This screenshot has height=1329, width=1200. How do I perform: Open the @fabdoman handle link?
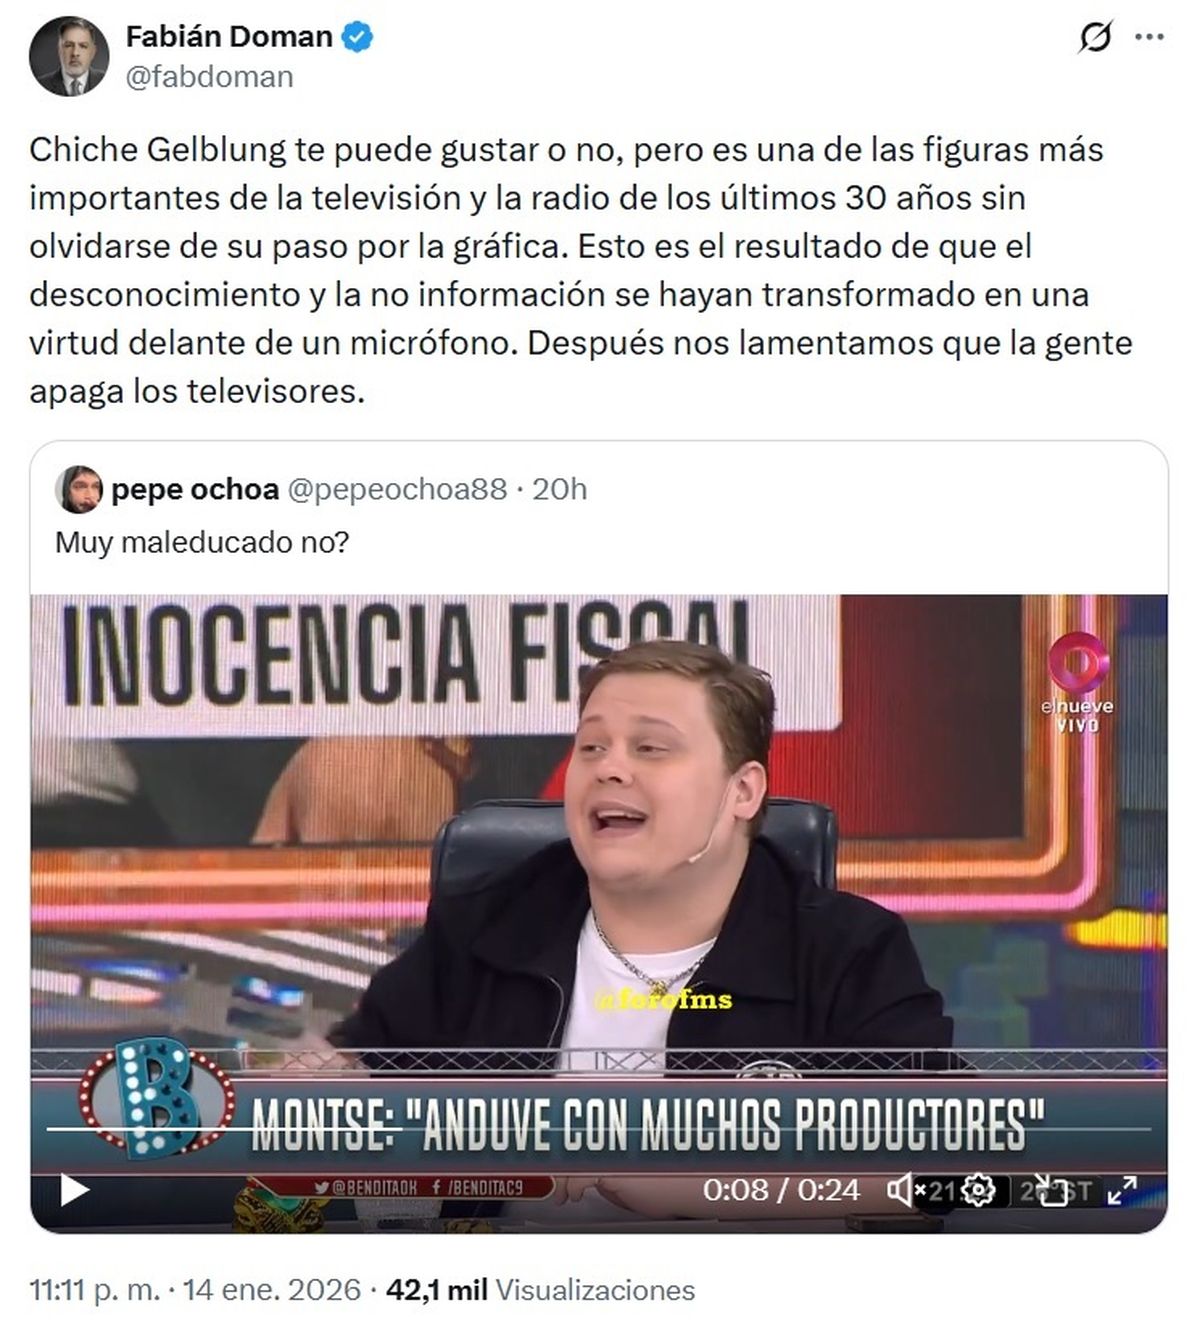(209, 77)
